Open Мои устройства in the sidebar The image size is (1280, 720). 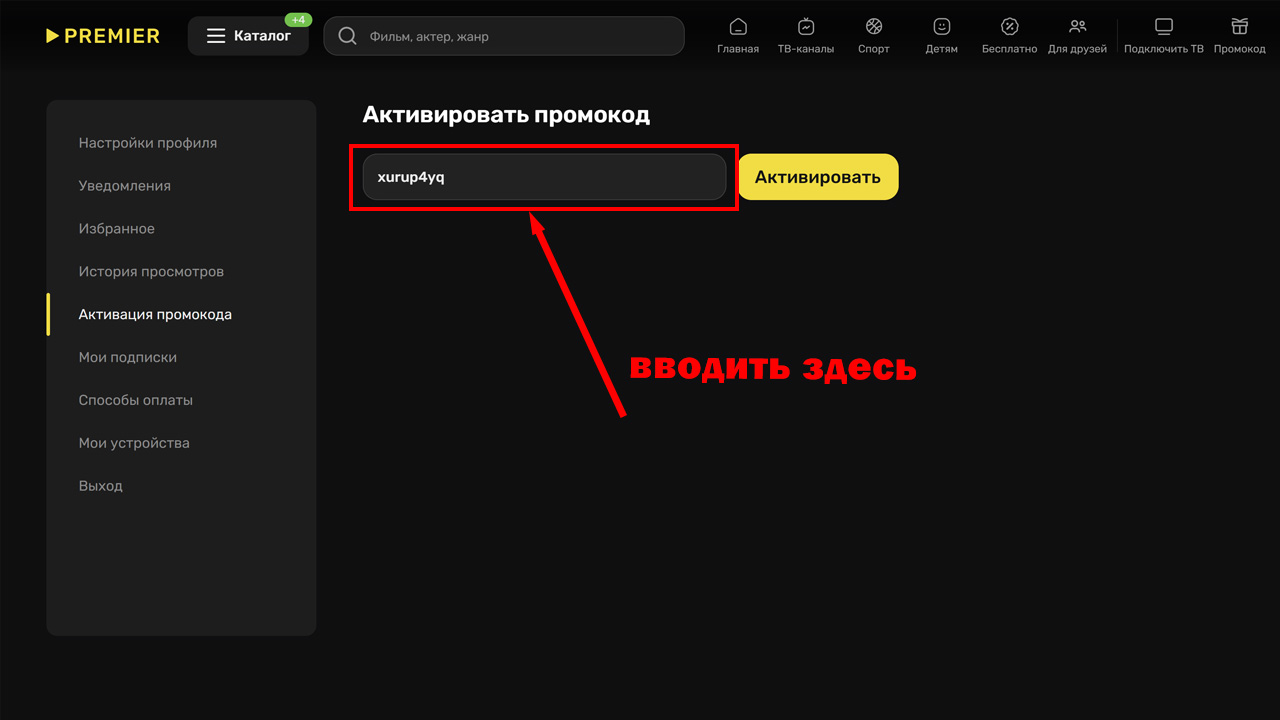click(x=134, y=443)
